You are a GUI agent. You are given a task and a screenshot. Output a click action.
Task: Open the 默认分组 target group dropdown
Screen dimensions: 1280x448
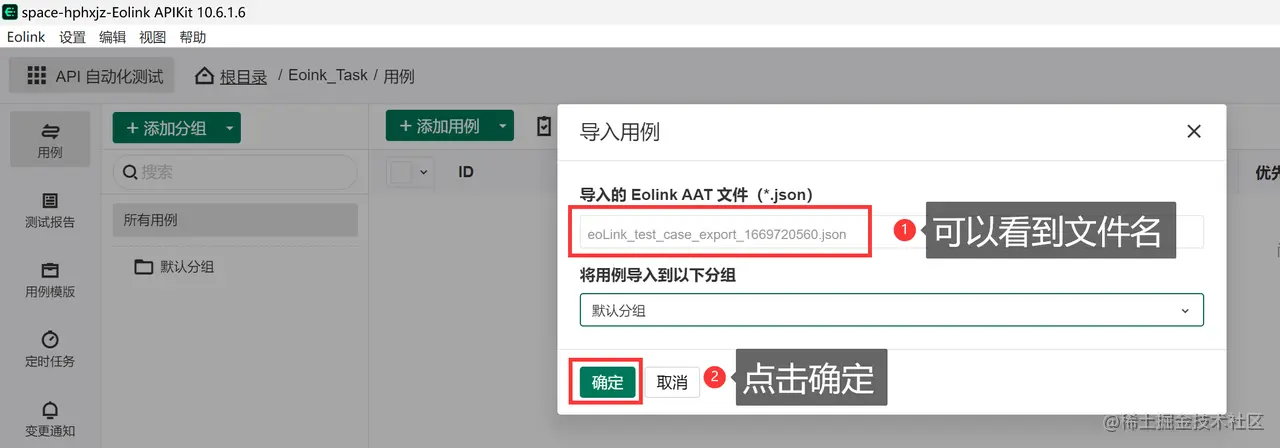[x=892, y=310]
